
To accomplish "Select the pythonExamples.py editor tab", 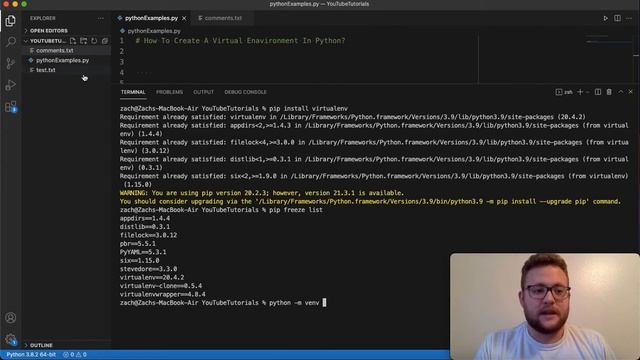I will (151, 18).
